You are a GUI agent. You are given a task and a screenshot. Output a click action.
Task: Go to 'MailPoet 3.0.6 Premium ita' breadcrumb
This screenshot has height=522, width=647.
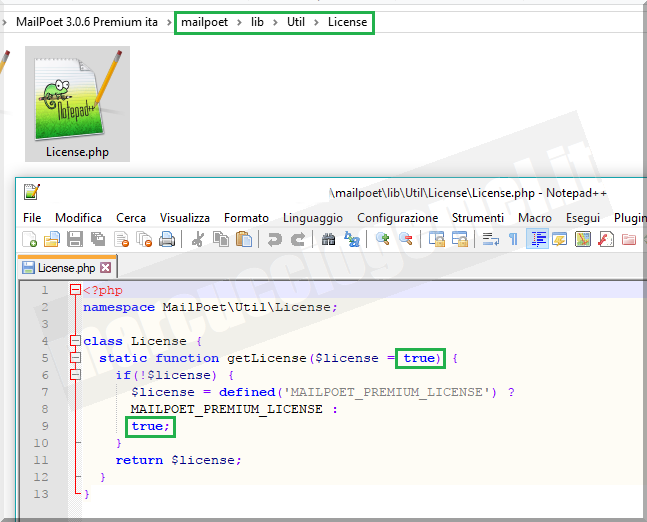[87, 22]
